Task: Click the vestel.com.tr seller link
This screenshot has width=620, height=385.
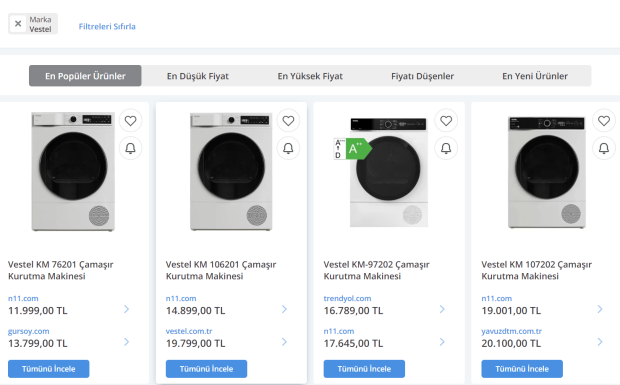Action: (x=189, y=331)
